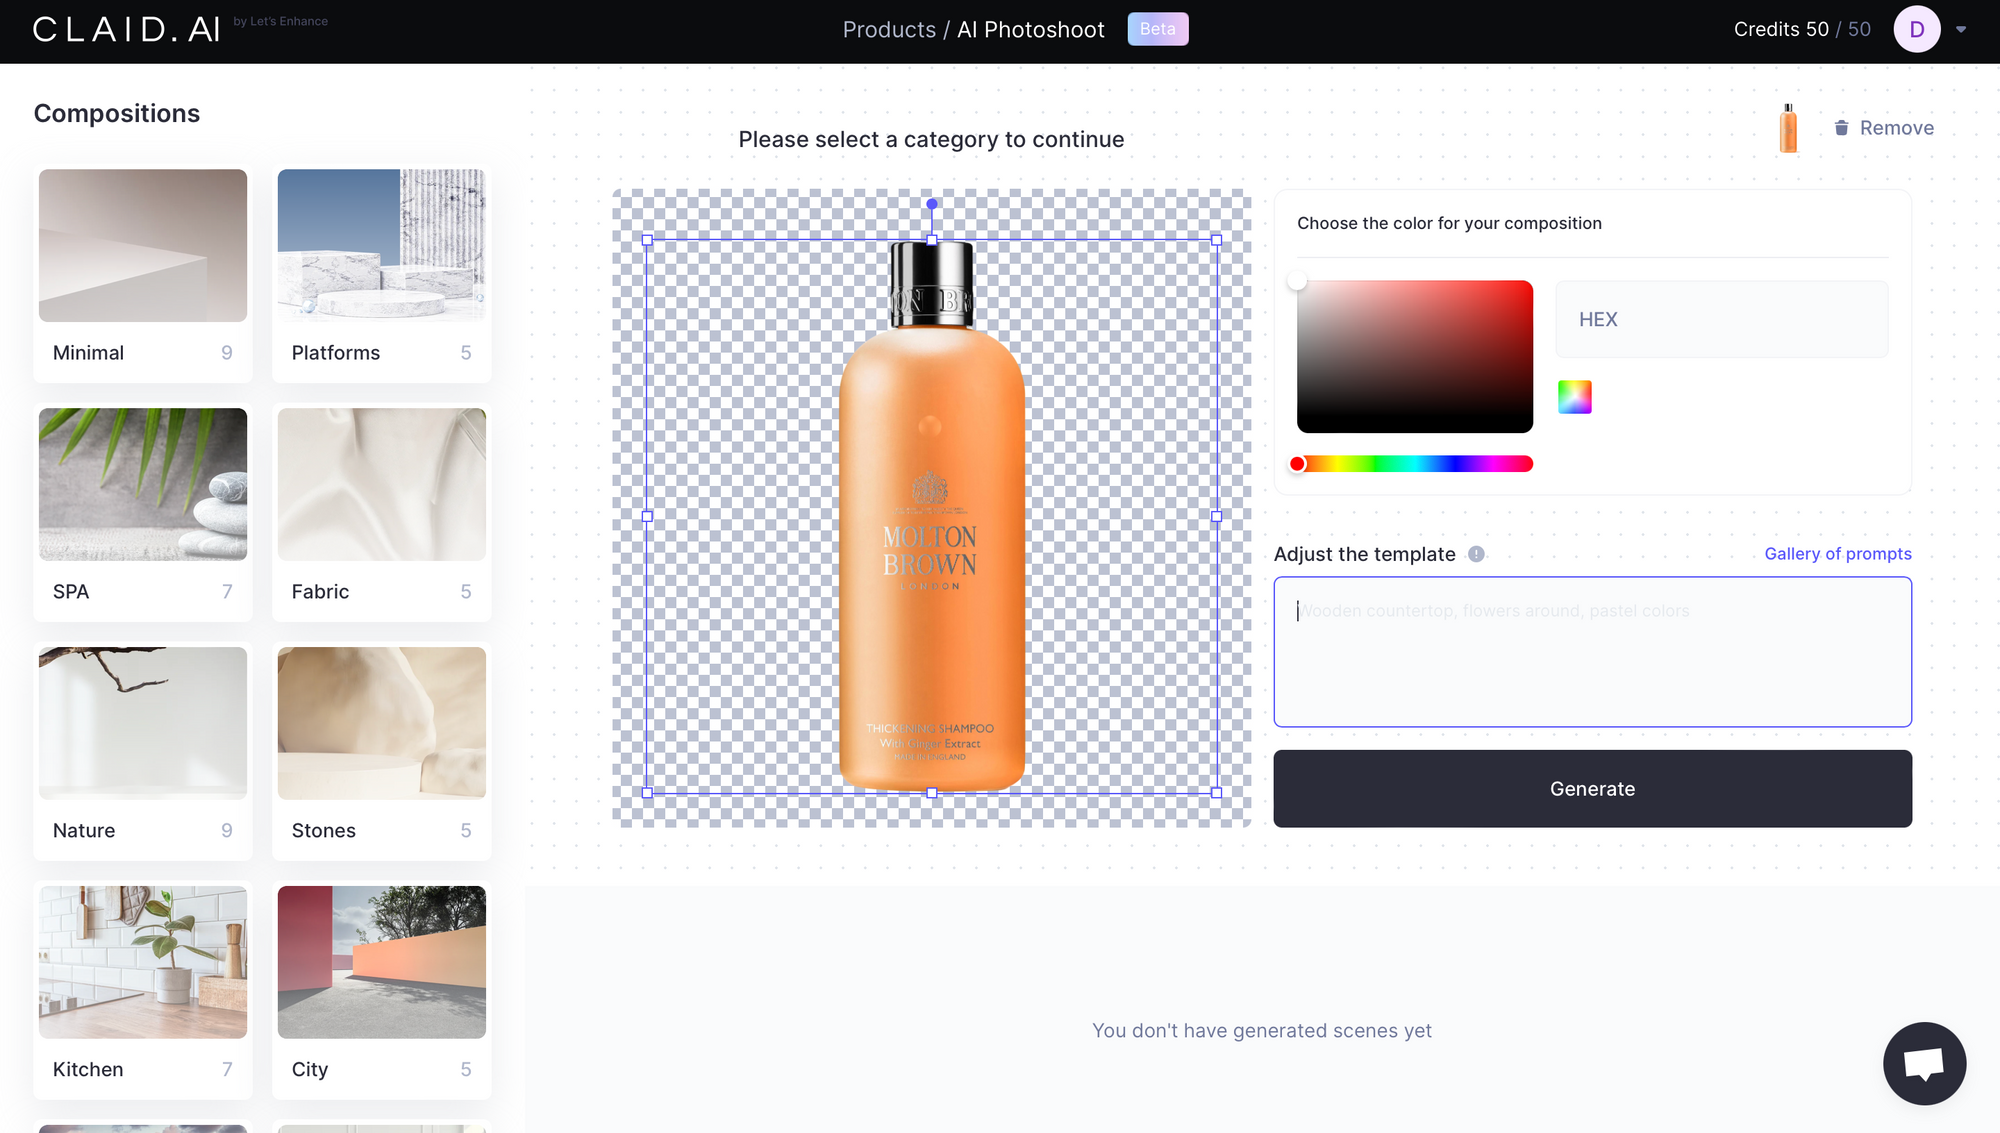Click the Beta badge in header
Image resolution: width=2000 pixels, height=1133 pixels.
[1157, 29]
